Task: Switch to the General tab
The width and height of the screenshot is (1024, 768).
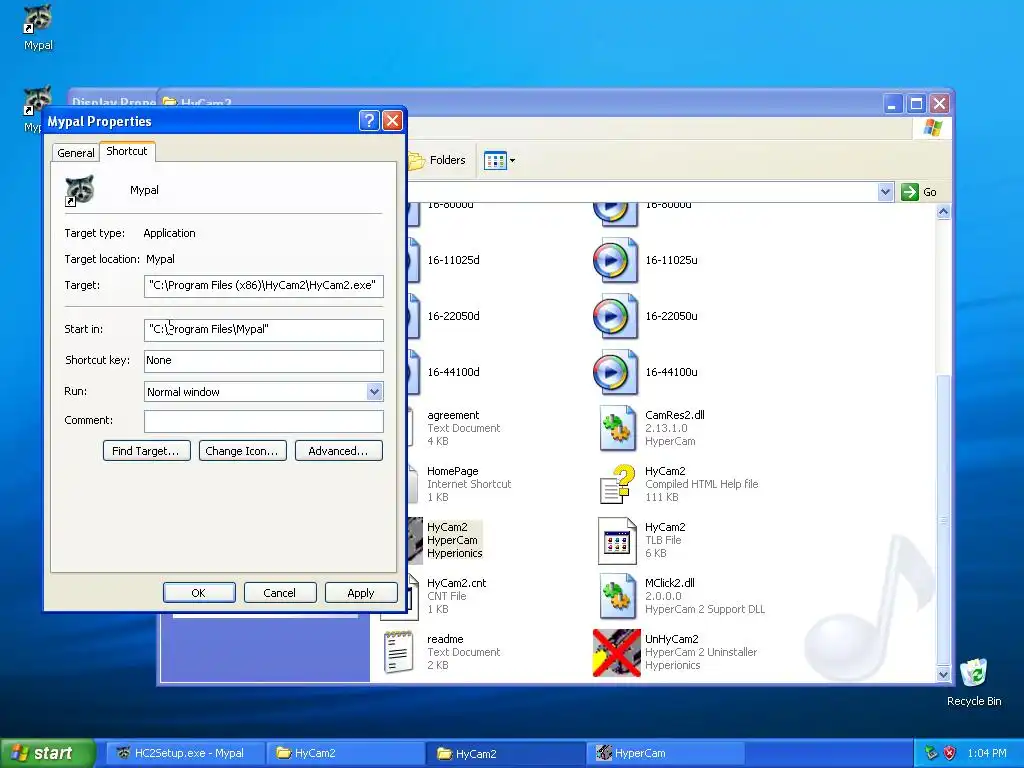Action: pos(76,153)
